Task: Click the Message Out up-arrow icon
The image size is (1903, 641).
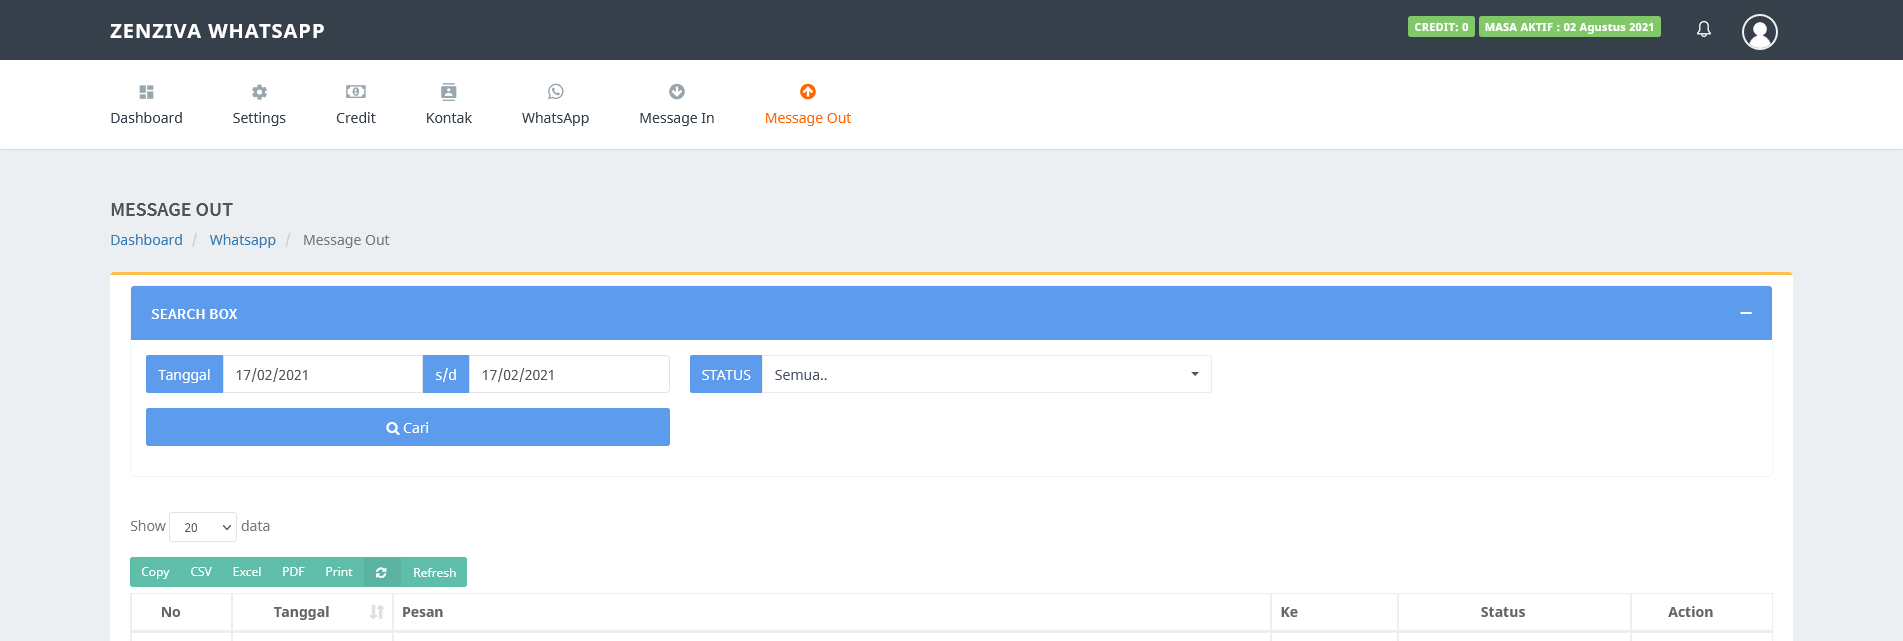Action: (808, 92)
